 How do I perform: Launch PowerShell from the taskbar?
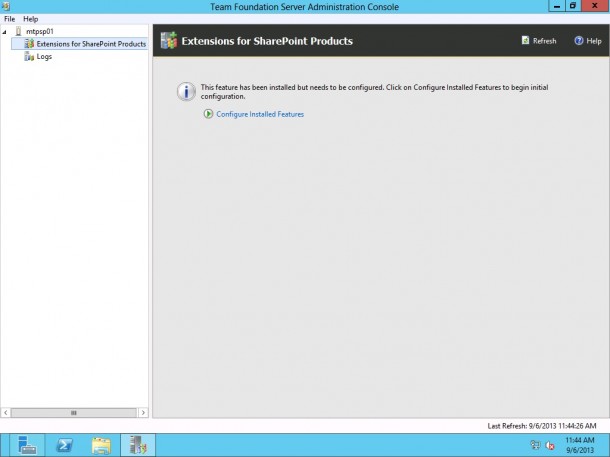(65, 445)
